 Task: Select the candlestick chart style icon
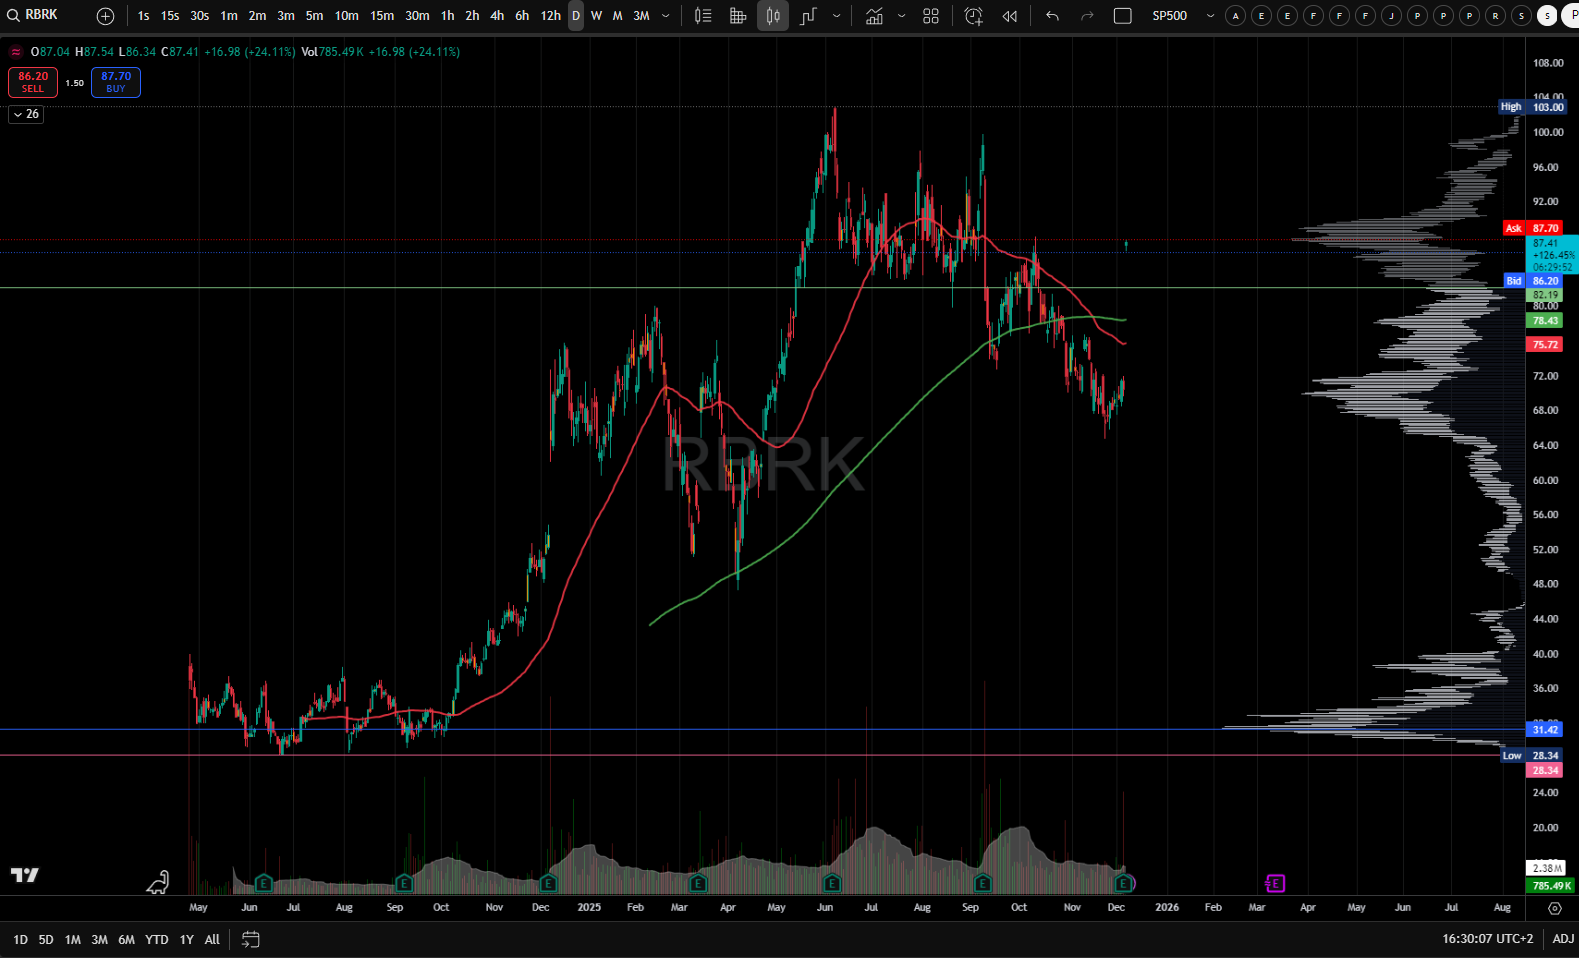click(x=772, y=16)
